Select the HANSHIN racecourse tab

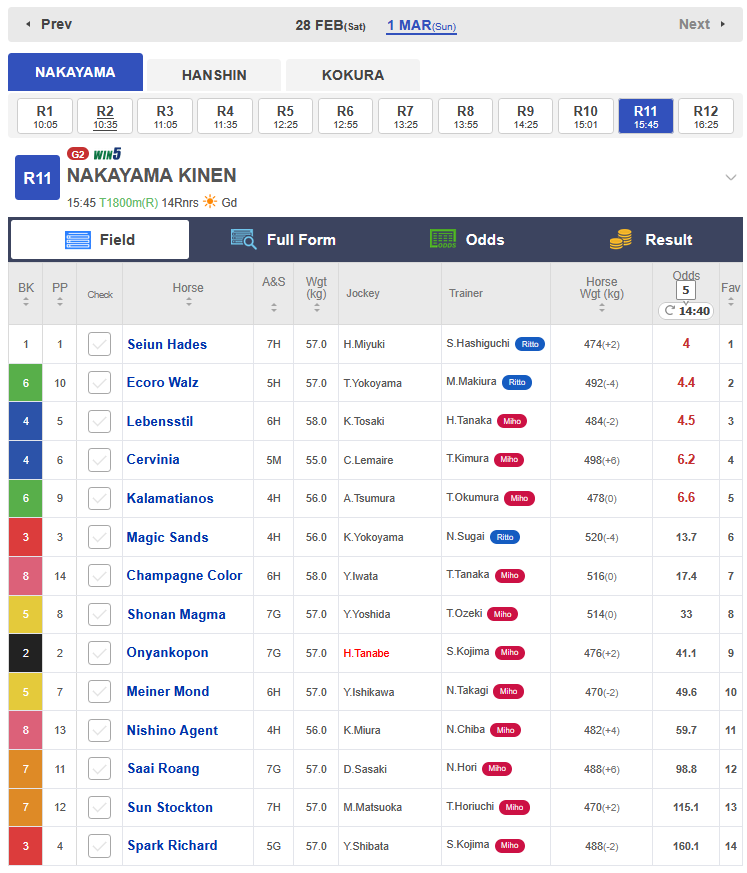click(x=214, y=75)
